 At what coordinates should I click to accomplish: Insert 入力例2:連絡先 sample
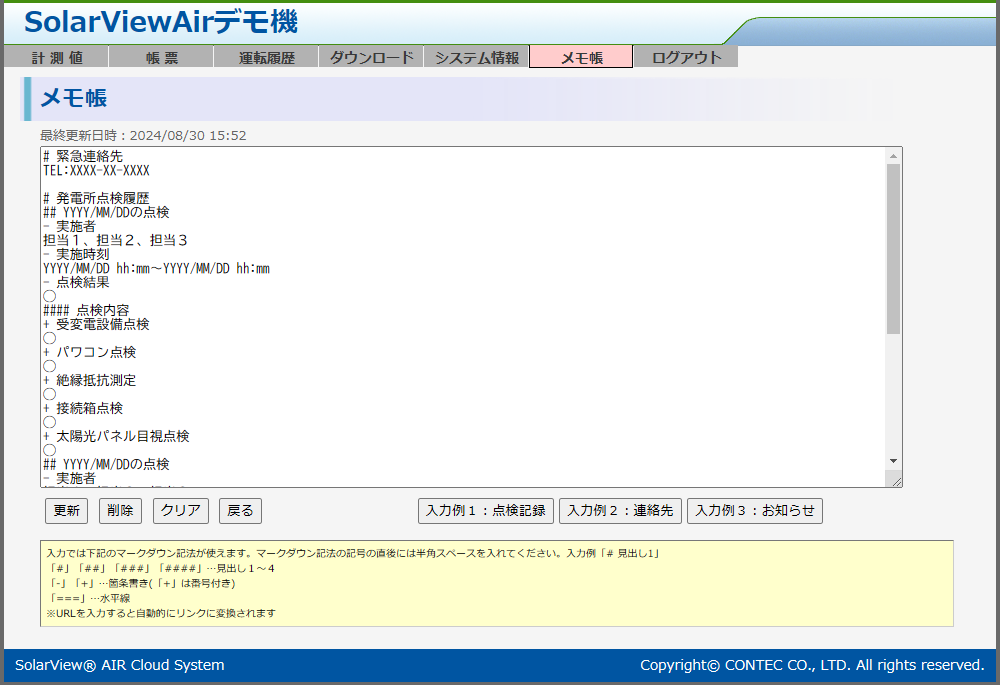click(x=619, y=511)
